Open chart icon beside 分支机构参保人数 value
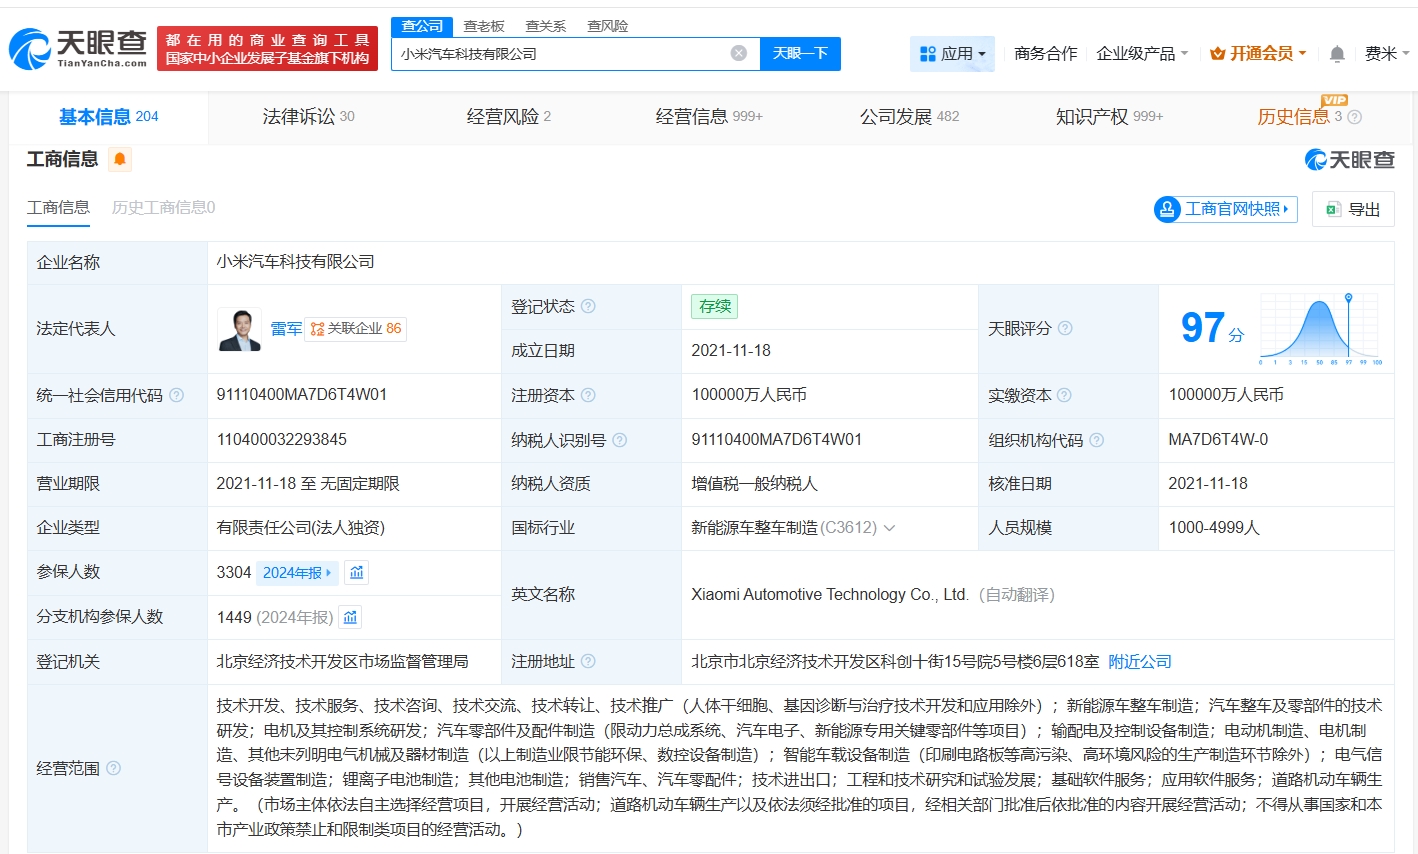This screenshot has width=1418, height=854. tap(350, 617)
